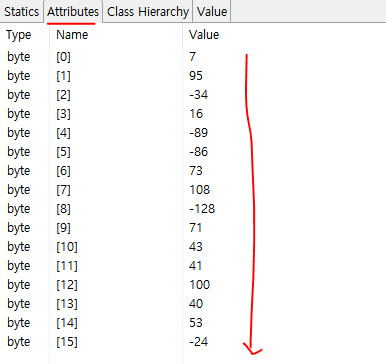Screen dimensions: 386x364
Task: Click the byte type in row [8]
Action: [19, 209]
